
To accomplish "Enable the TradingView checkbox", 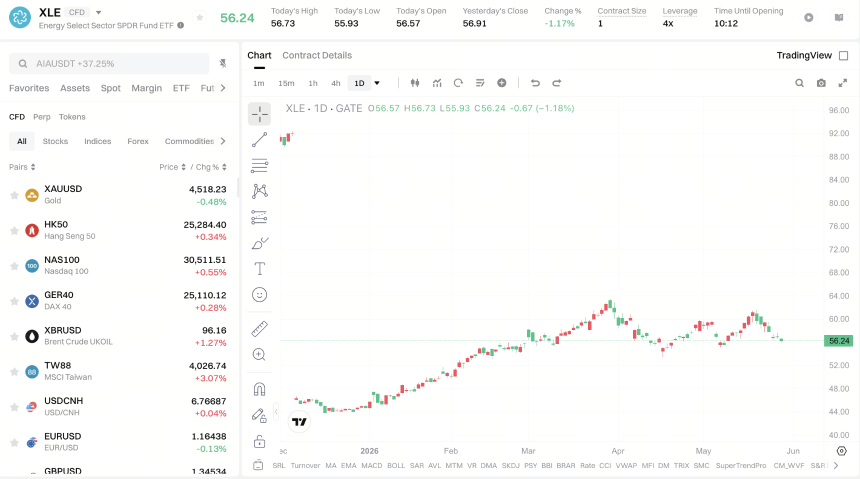I will click(x=844, y=55).
